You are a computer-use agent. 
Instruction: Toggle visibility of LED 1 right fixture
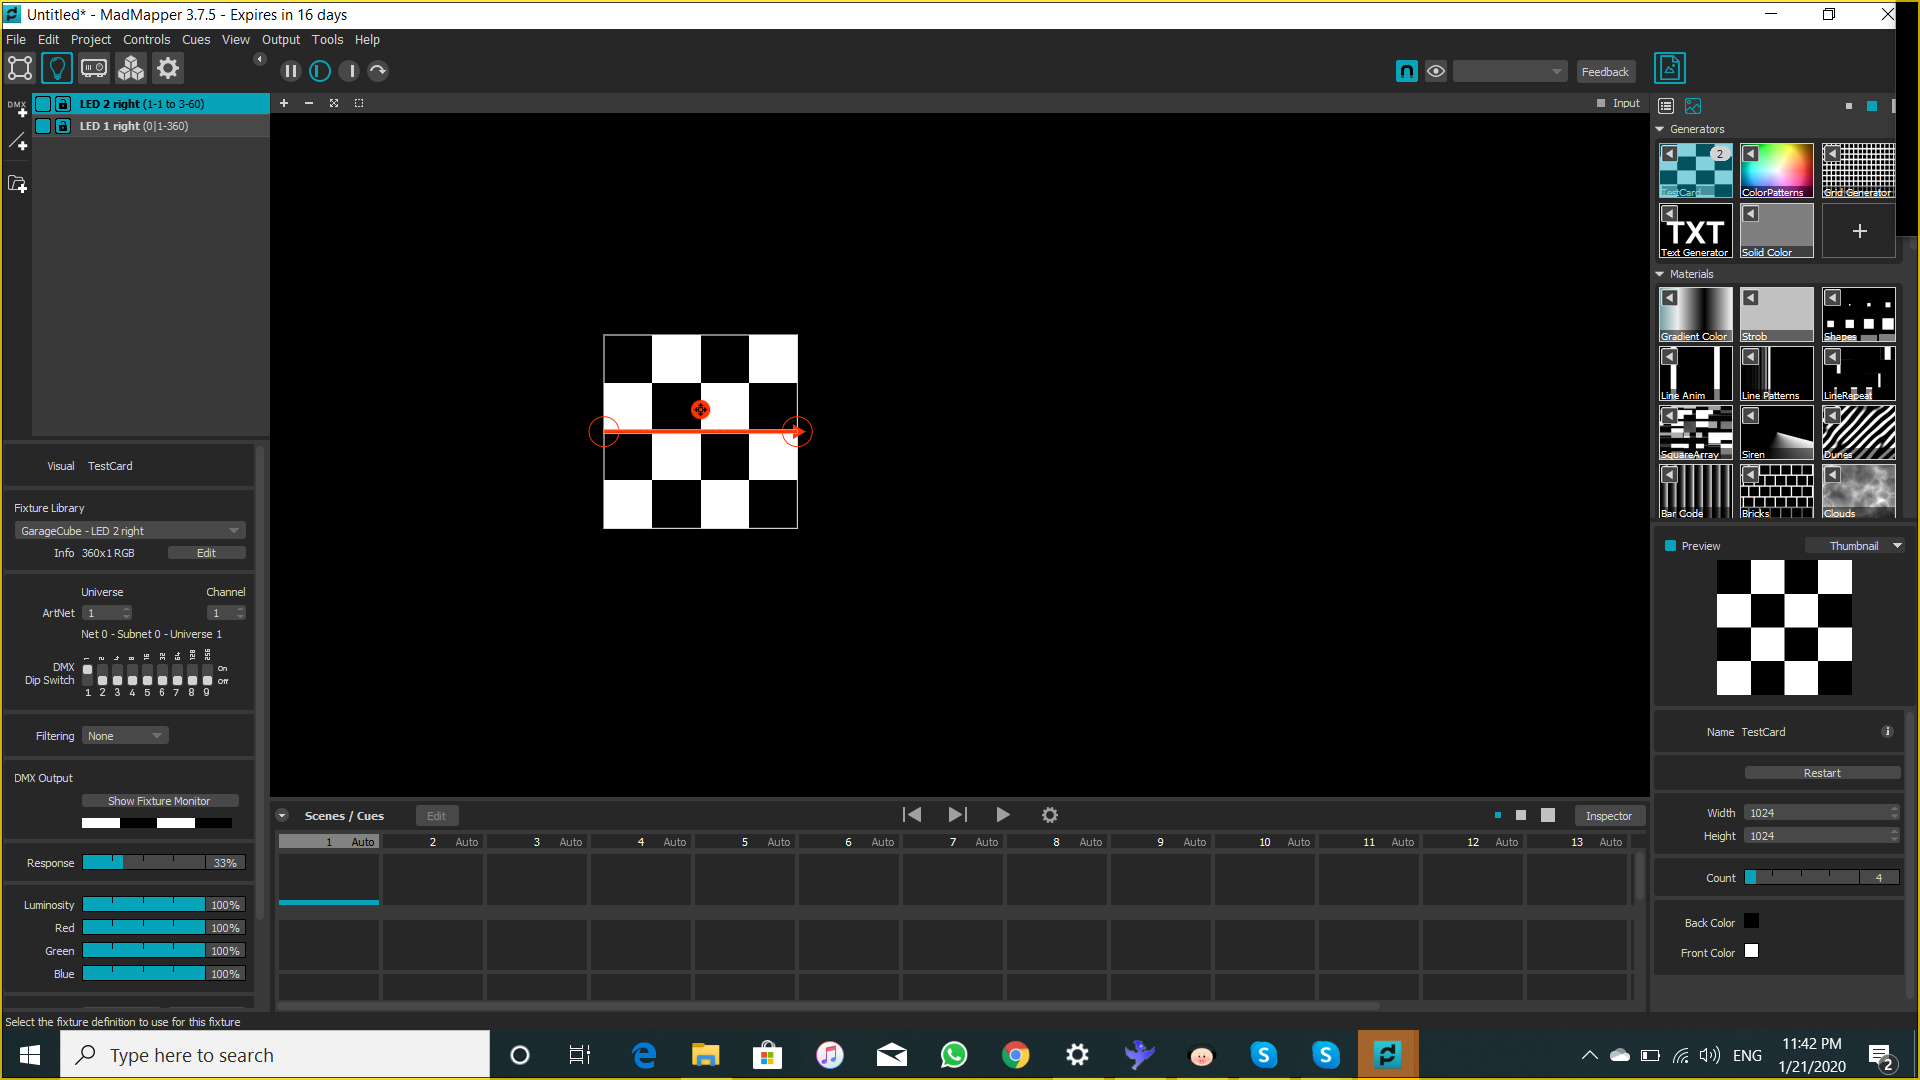point(43,126)
